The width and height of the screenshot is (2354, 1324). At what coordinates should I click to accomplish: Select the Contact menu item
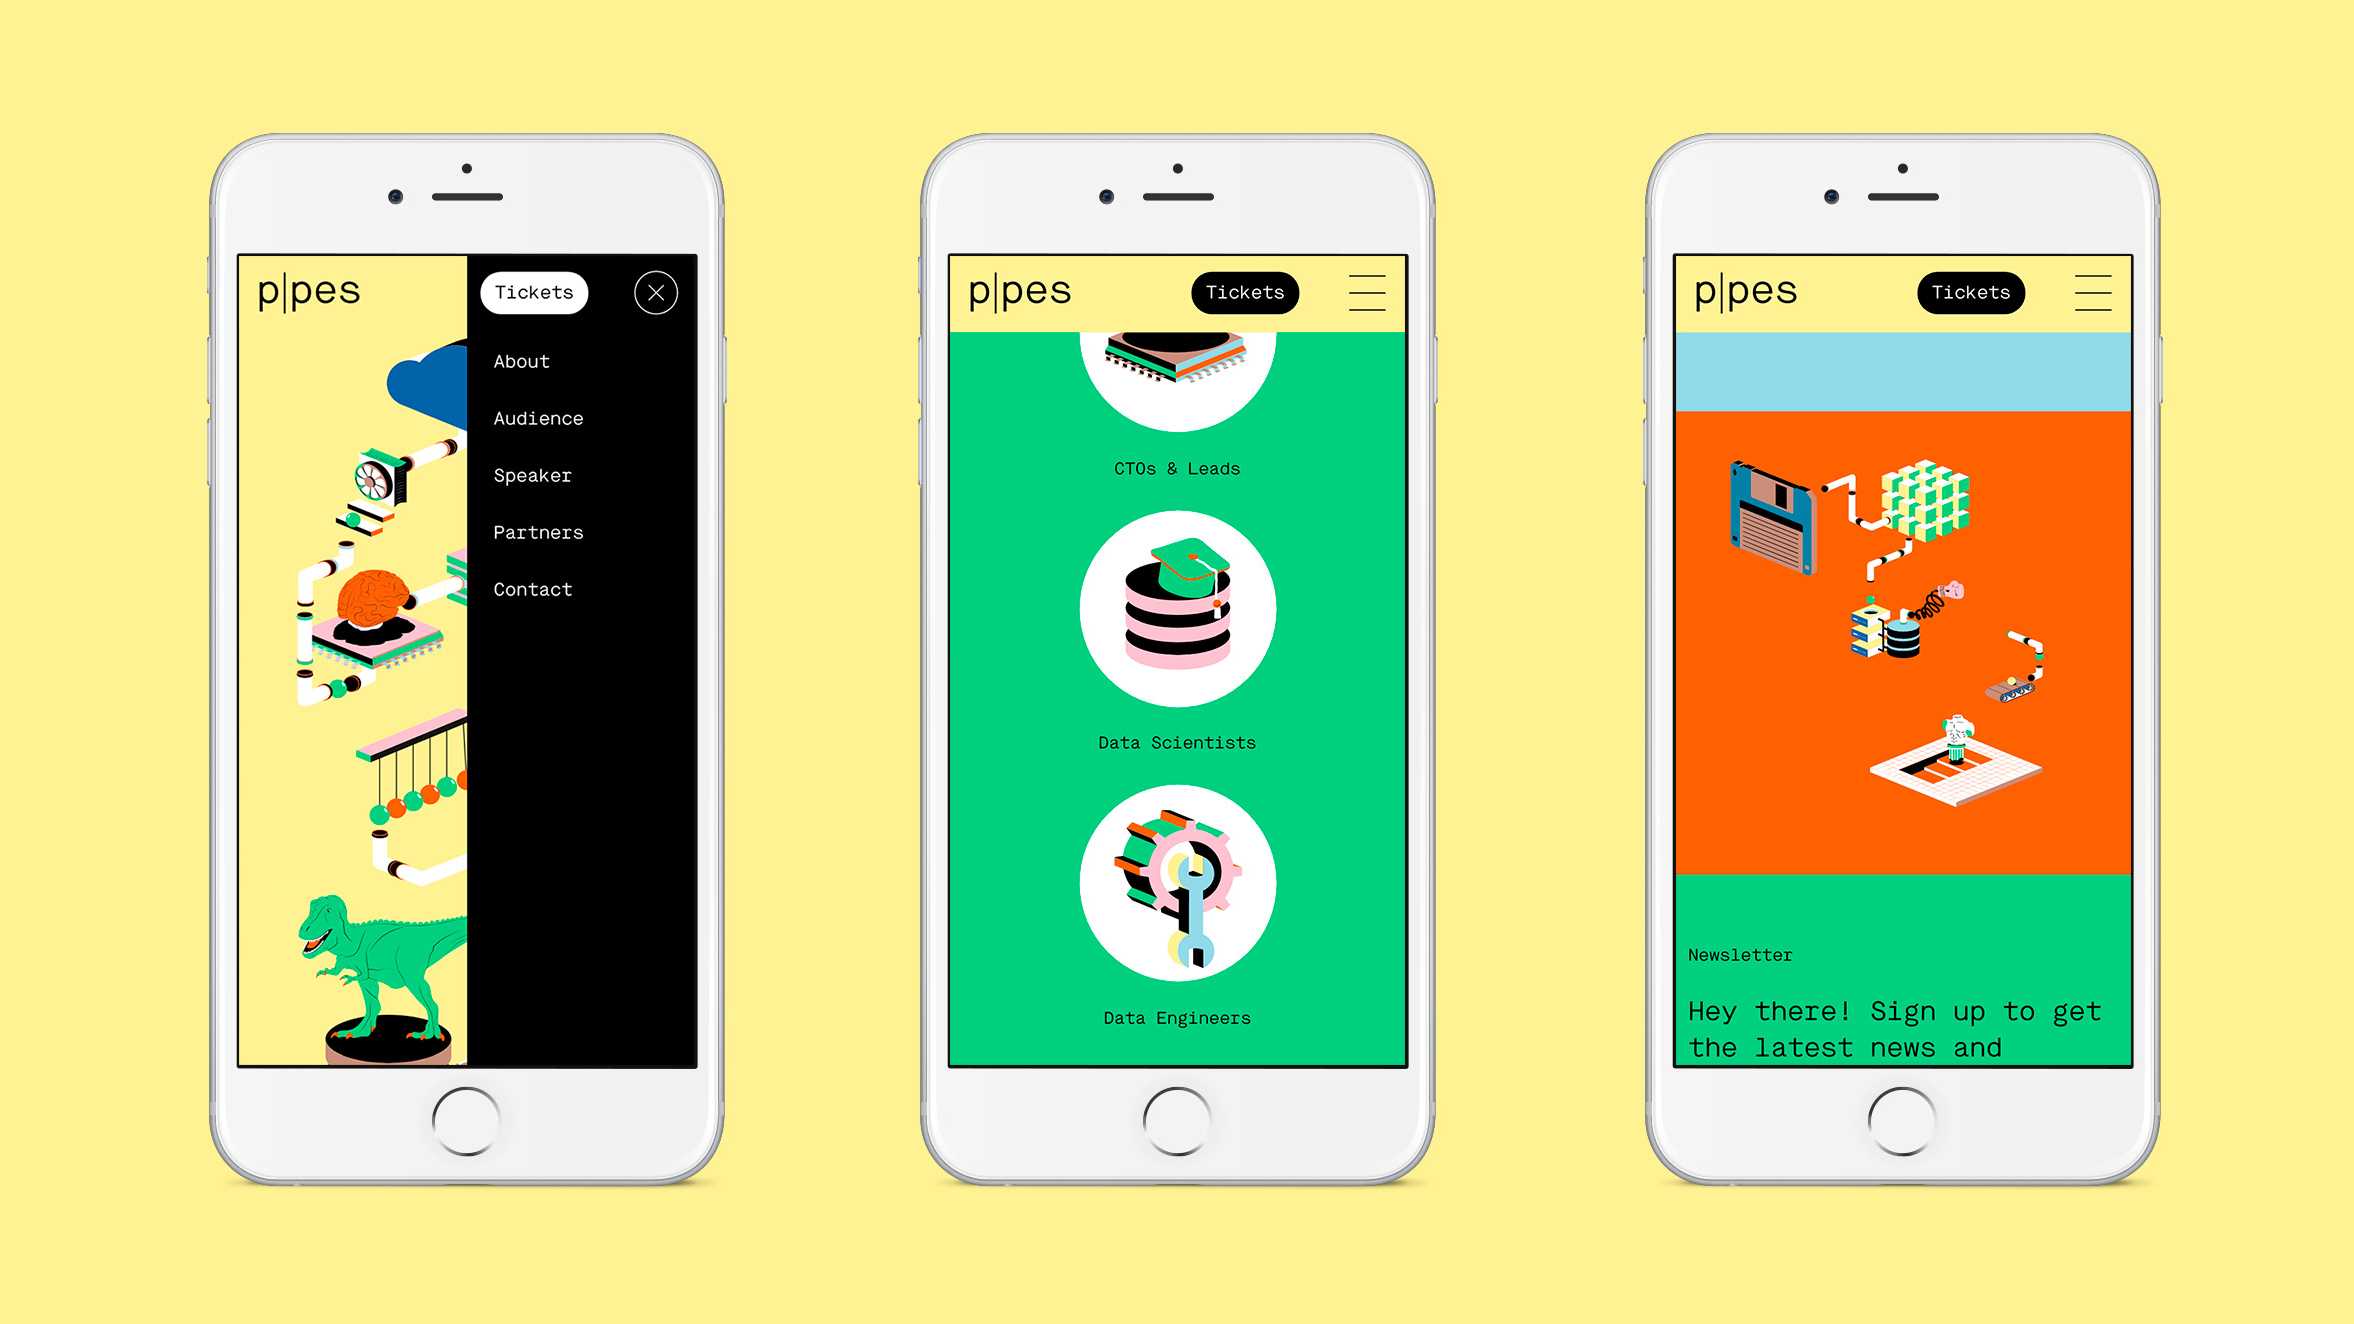532,588
